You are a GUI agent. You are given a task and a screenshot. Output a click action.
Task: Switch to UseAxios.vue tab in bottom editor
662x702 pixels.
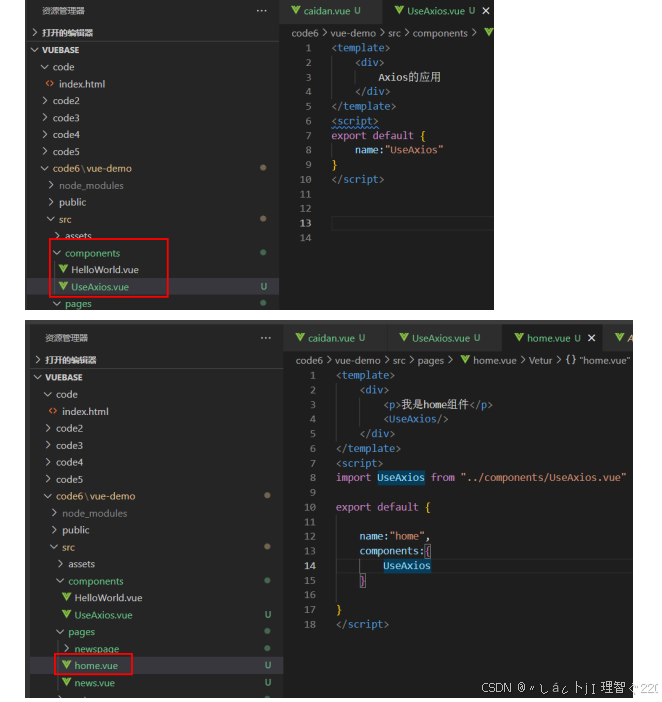coord(446,338)
